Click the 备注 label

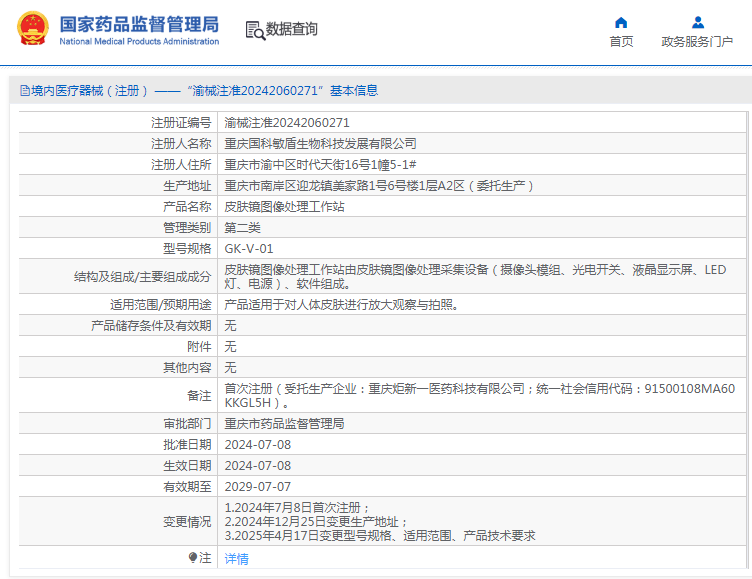coord(199,396)
